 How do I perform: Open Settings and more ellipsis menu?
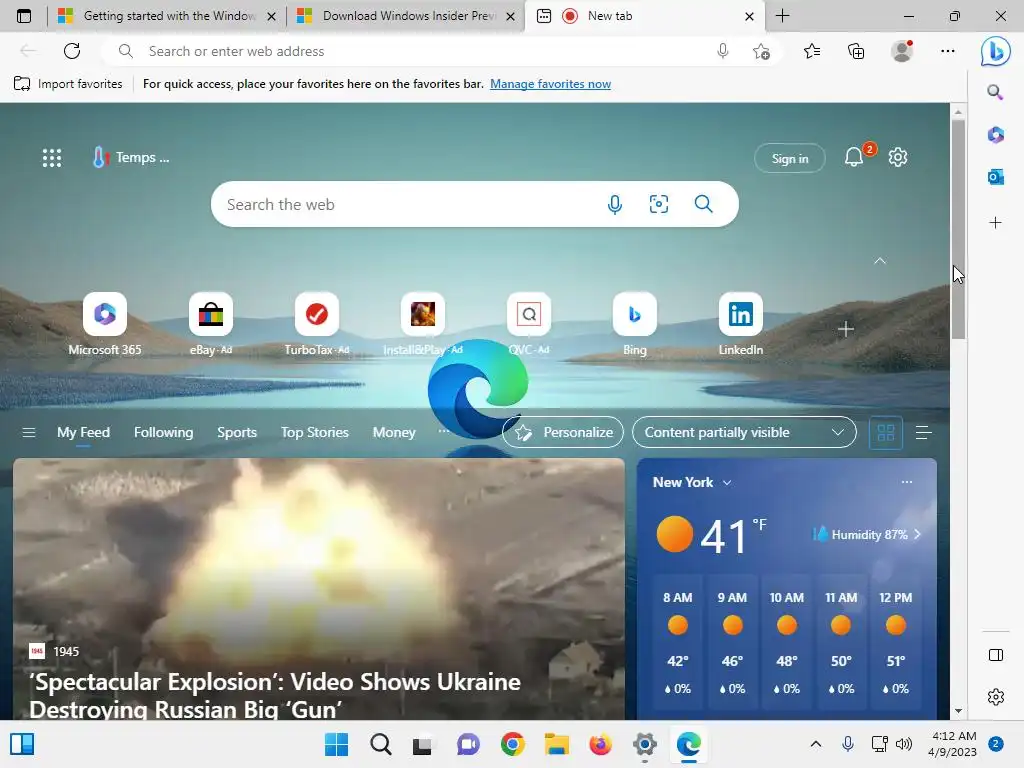click(948, 51)
